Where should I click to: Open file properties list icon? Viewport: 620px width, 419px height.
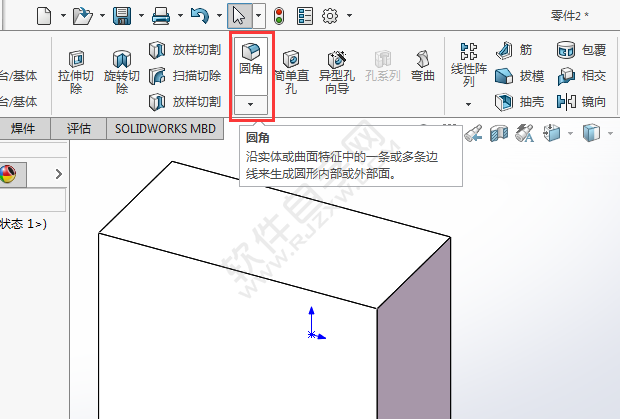pyautogui.click(x=305, y=16)
